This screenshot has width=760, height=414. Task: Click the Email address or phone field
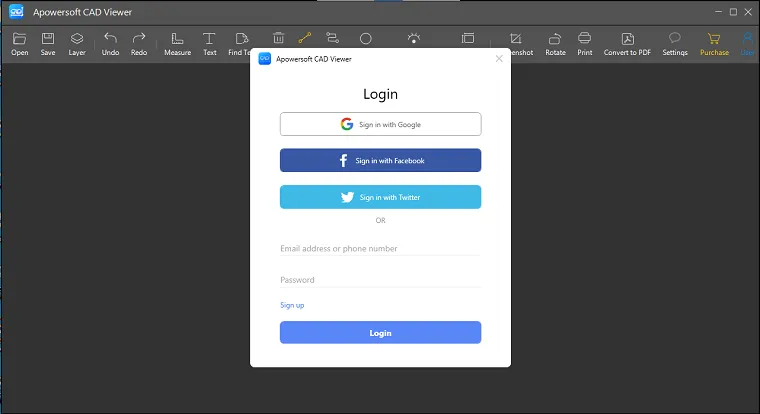(380, 248)
